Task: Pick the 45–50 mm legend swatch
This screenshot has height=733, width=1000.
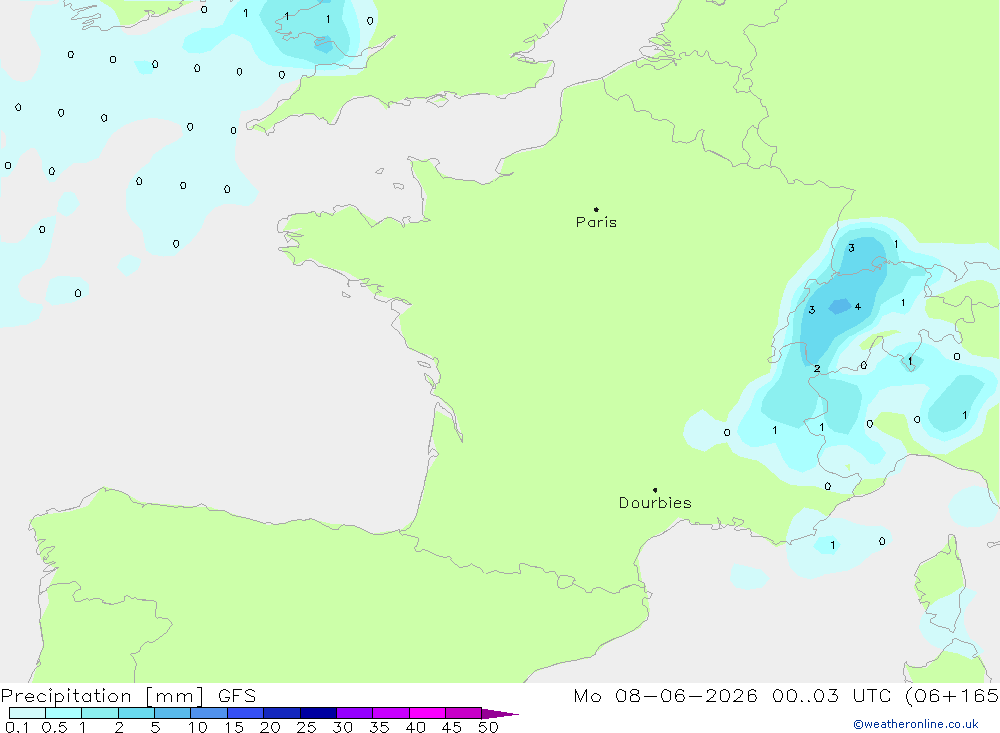Action: (x=464, y=713)
